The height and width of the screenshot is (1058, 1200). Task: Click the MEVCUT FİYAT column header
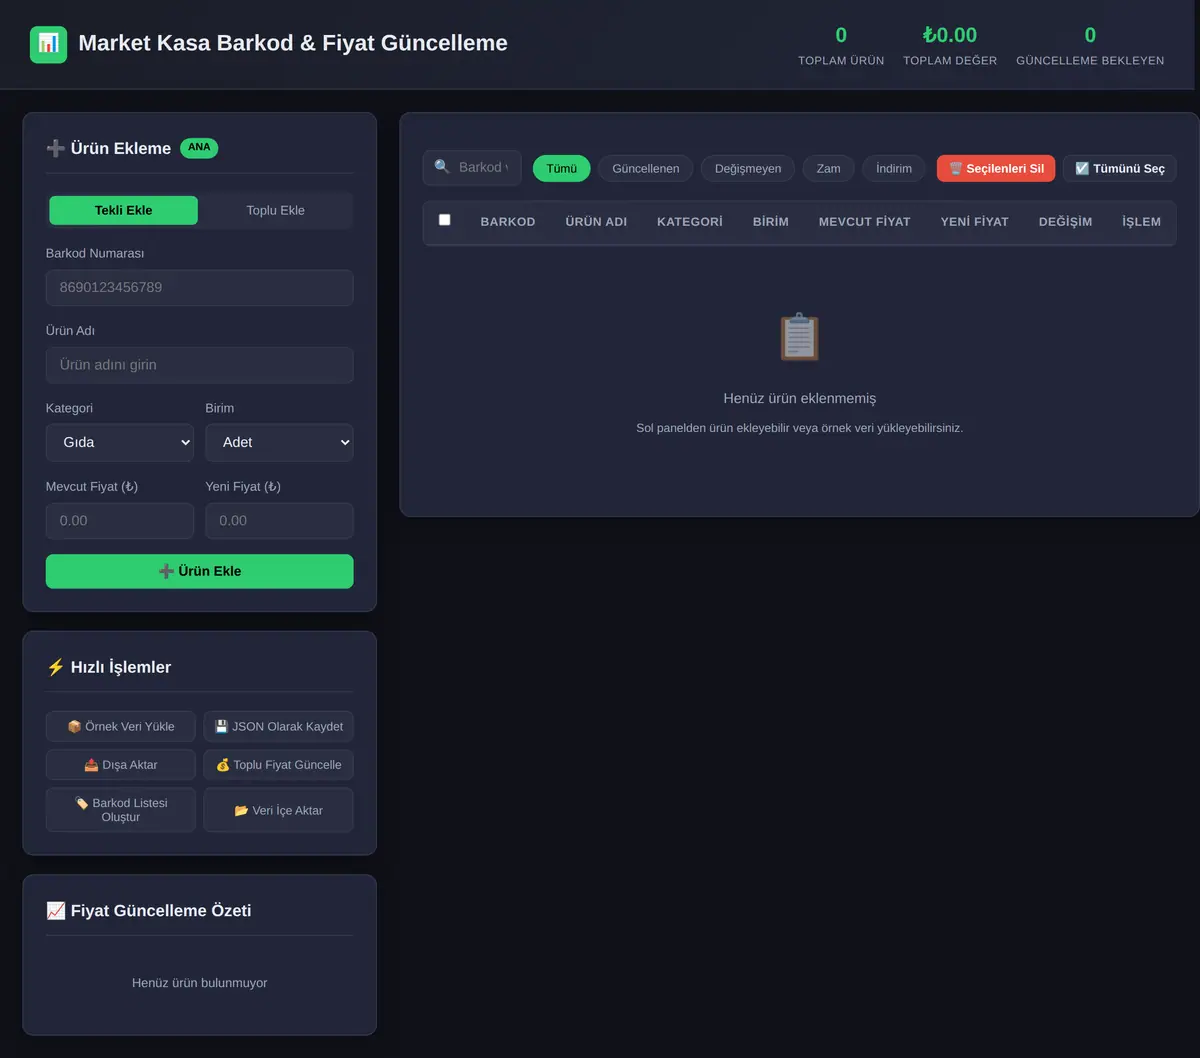coord(865,222)
